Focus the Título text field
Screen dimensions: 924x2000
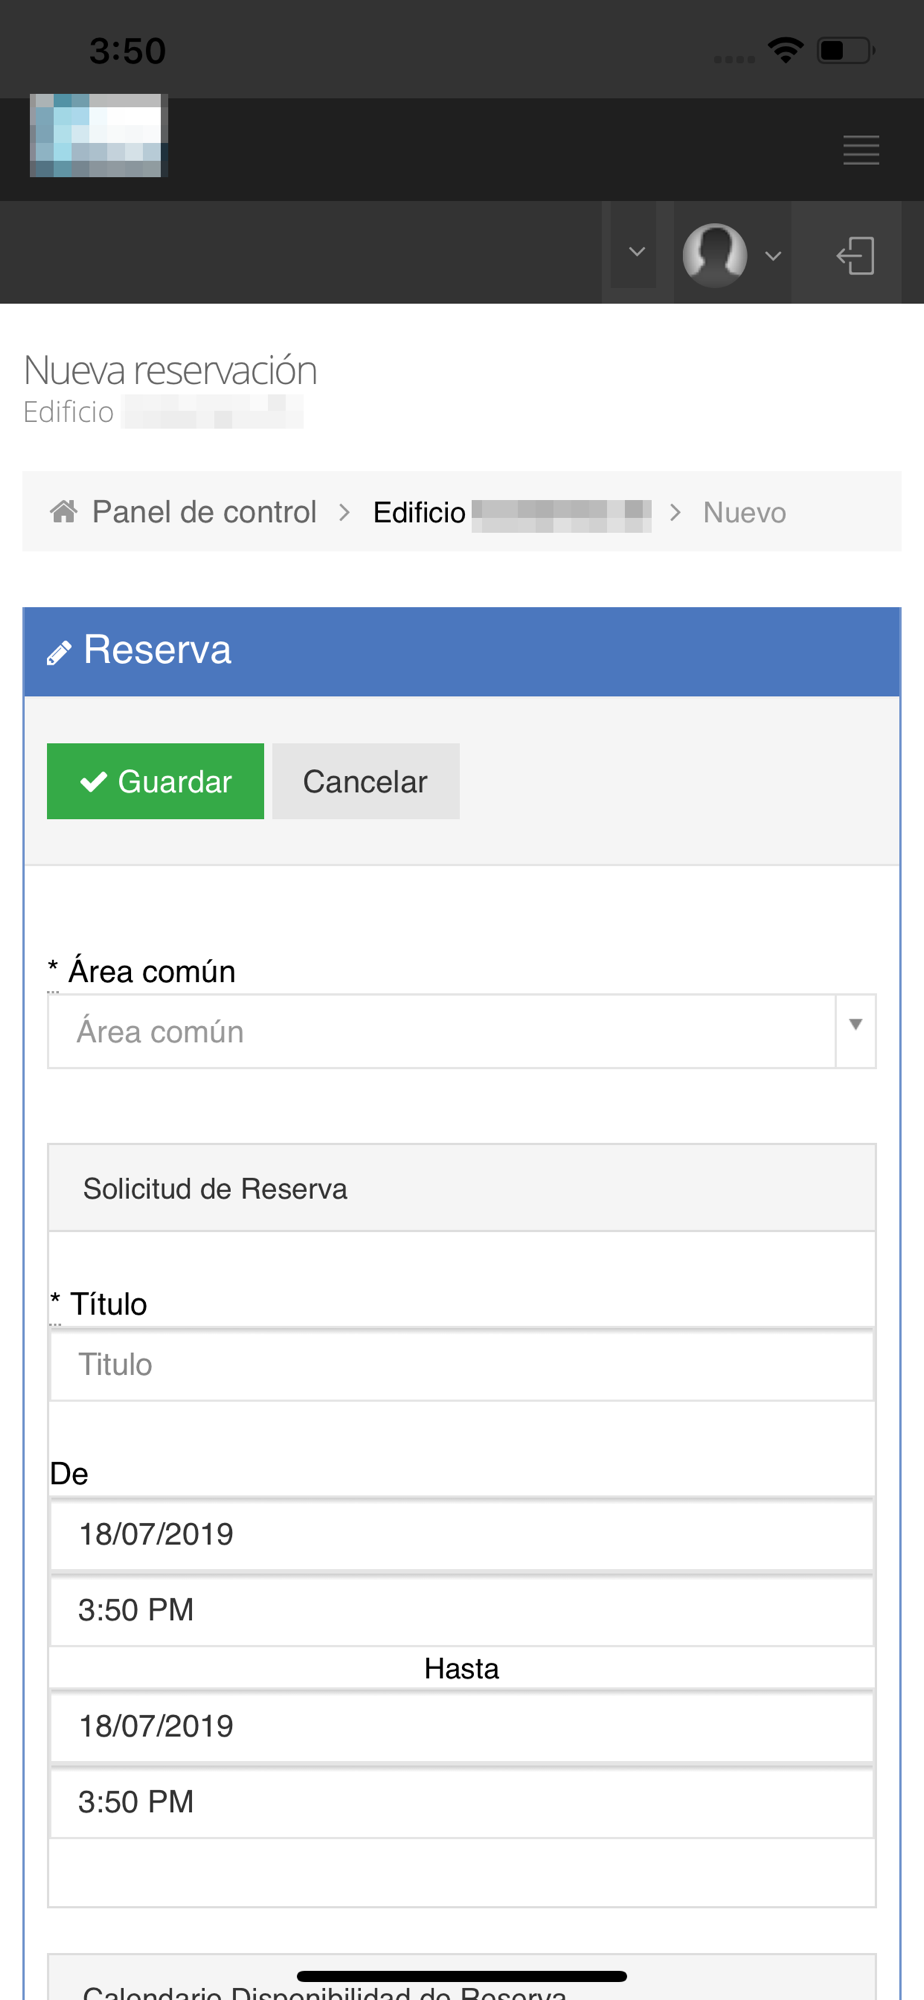(462, 1365)
